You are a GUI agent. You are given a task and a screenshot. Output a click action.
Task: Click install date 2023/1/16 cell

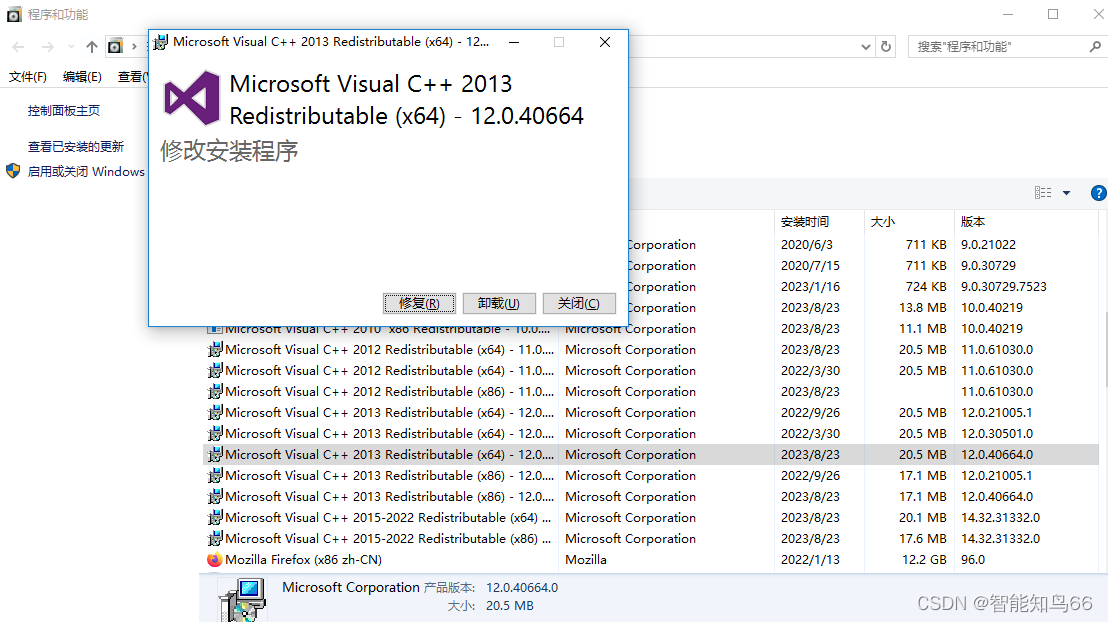coord(811,286)
